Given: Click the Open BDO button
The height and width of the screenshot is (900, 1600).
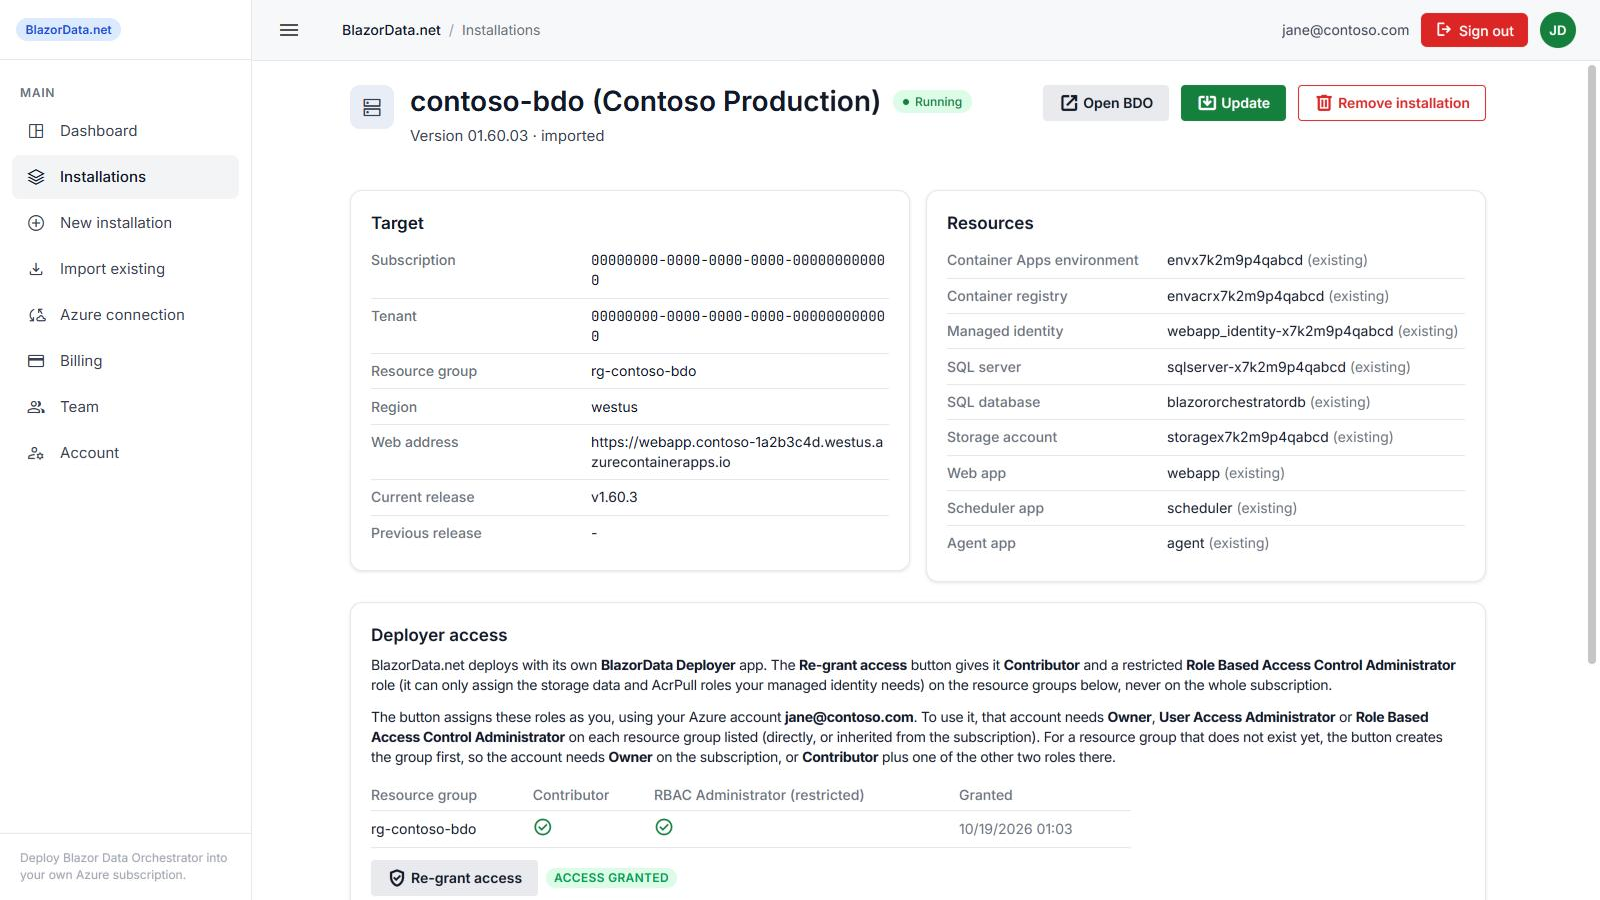Looking at the screenshot, I should 1105,103.
